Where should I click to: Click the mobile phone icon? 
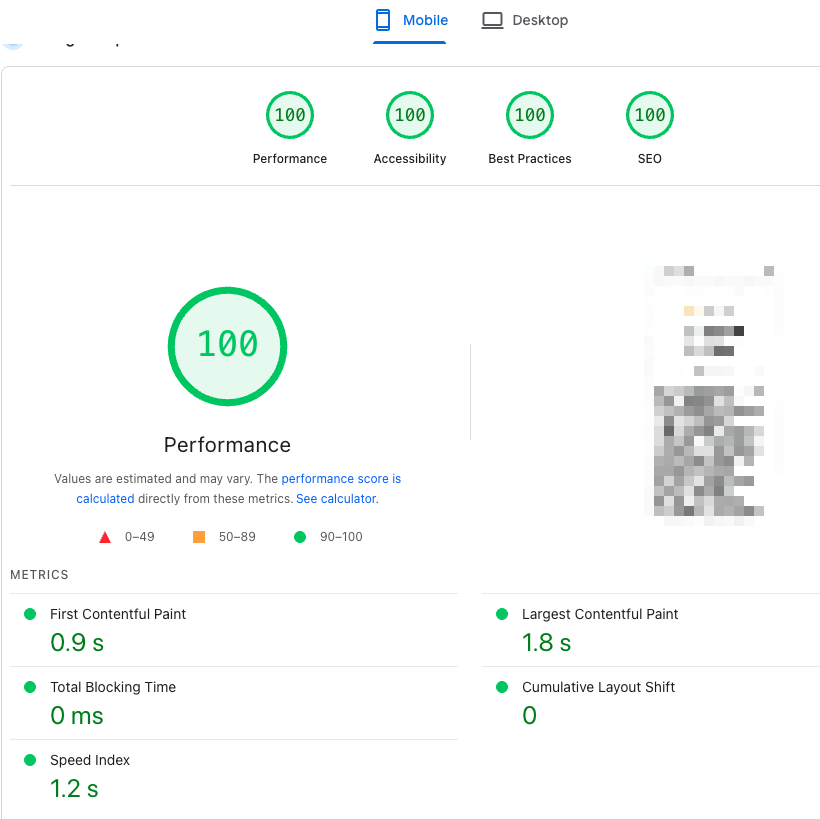[x=383, y=20]
